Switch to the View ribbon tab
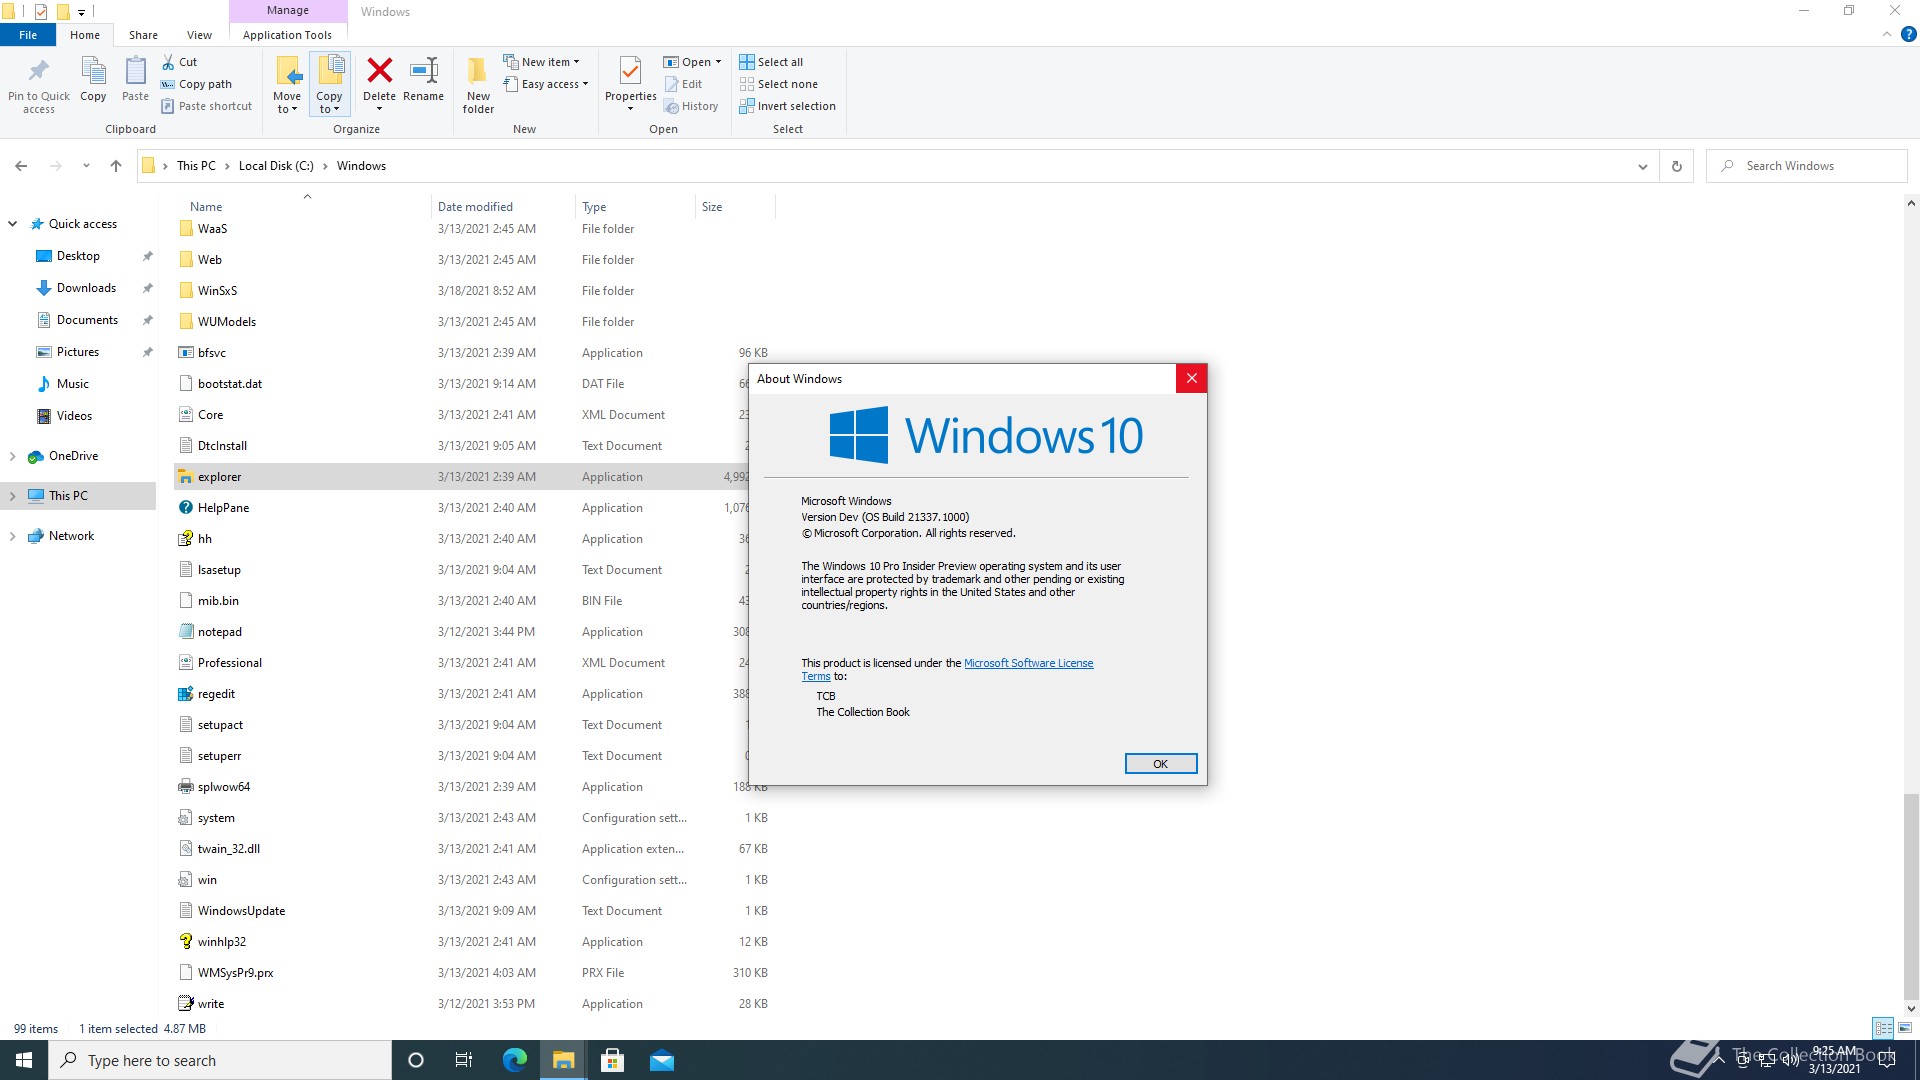1920x1080 pixels. click(x=199, y=35)
